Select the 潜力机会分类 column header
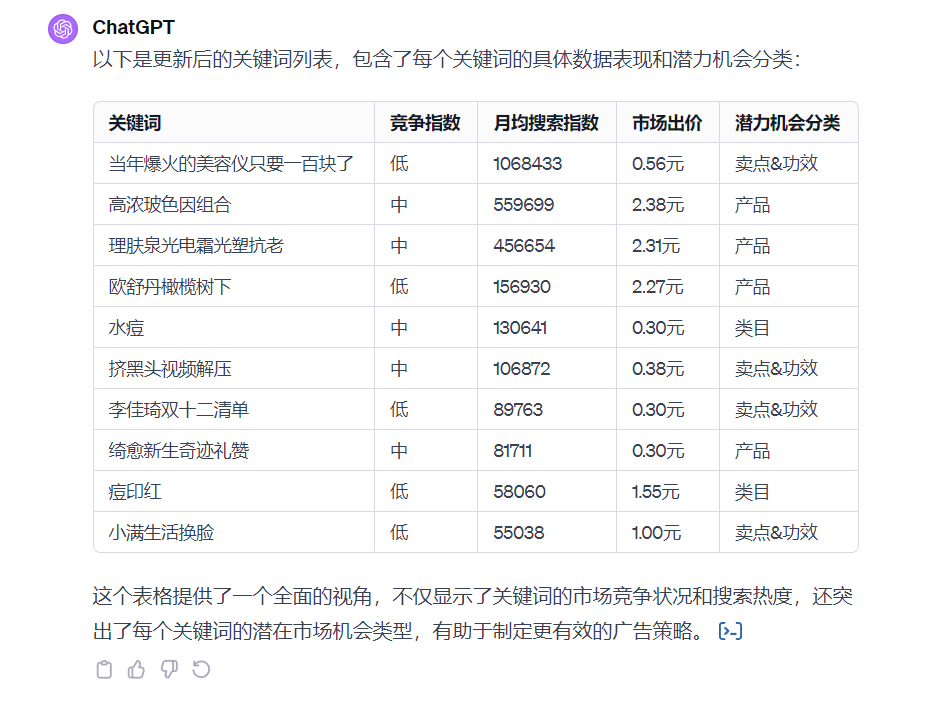The image size is (935, 702). pyautogui.click(x=788, y=122)
